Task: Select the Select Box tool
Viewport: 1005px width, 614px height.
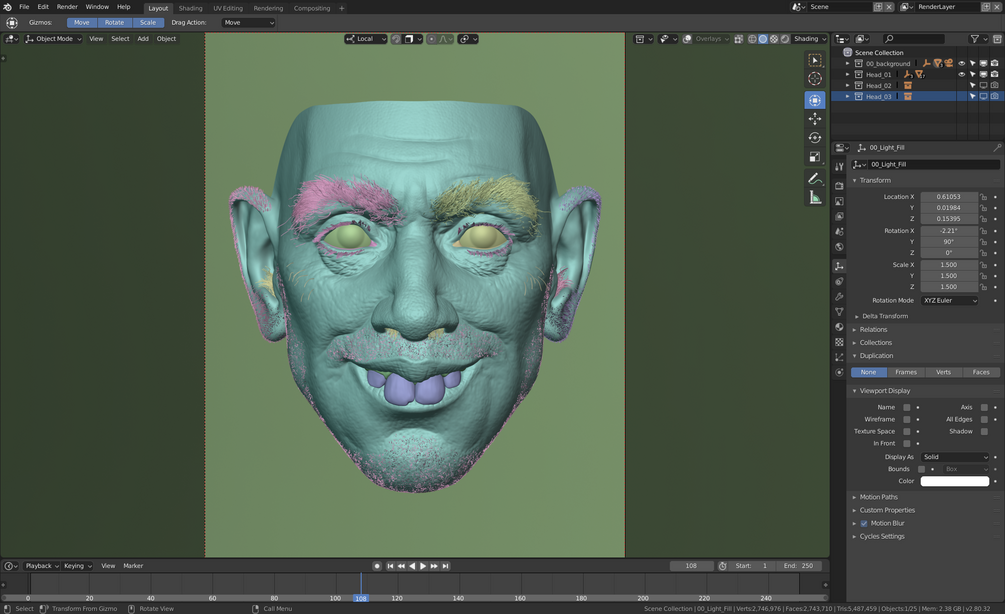Action: 815,60
